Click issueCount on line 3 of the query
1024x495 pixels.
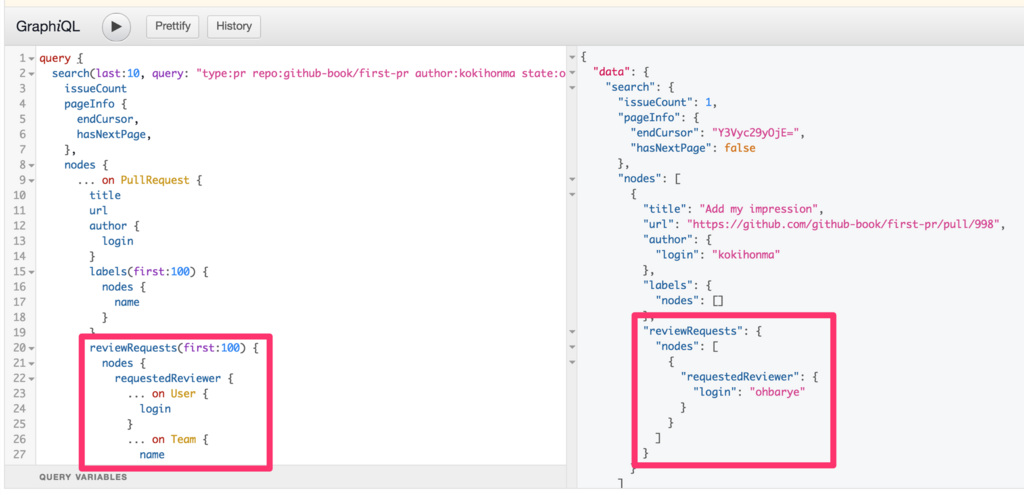pos(95,88)
